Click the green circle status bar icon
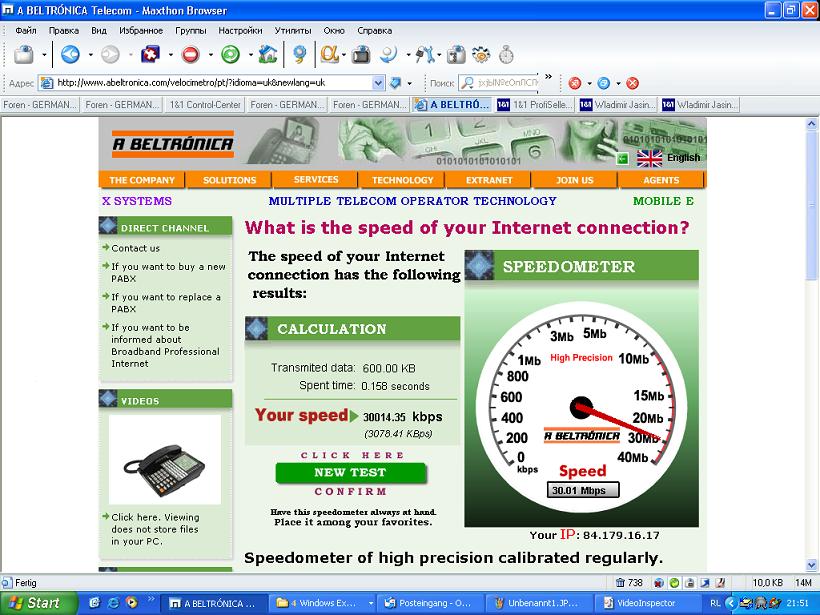The width and height of the screenshot is (820, 615). [x=675, y=583]
